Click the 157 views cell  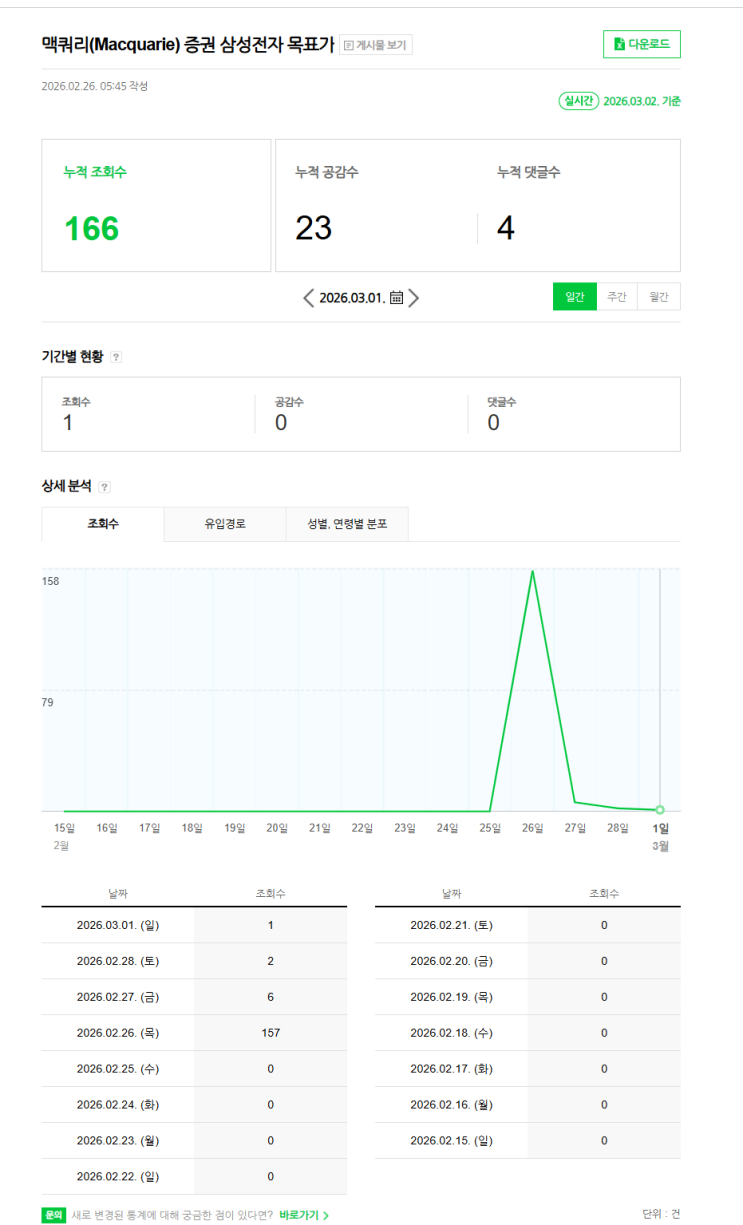coord(270,1033)
